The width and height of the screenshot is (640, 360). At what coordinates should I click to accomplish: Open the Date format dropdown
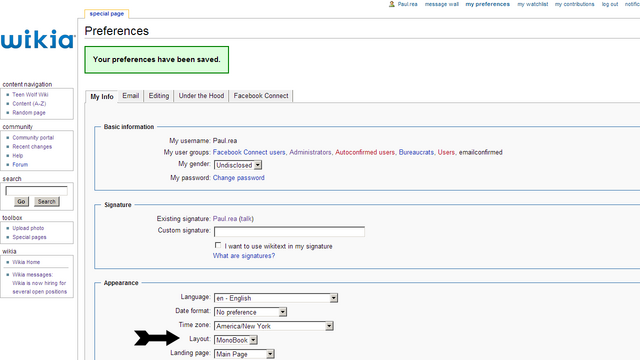click(251, 312)
